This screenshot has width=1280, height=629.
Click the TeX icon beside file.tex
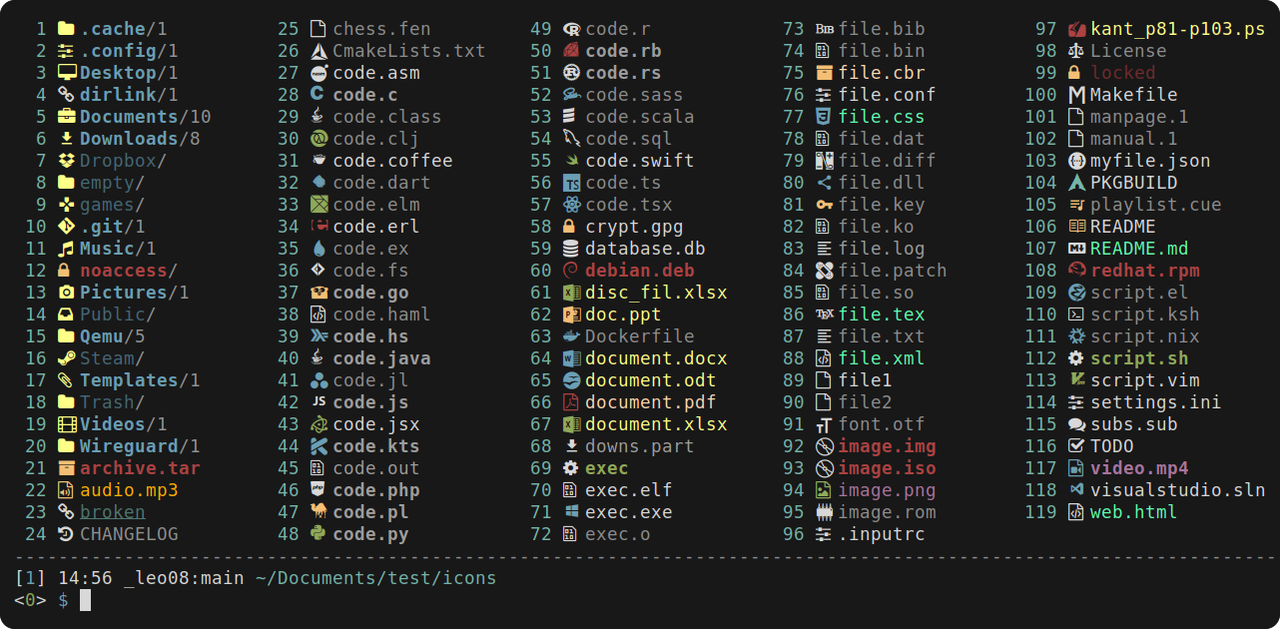(824, 315)
